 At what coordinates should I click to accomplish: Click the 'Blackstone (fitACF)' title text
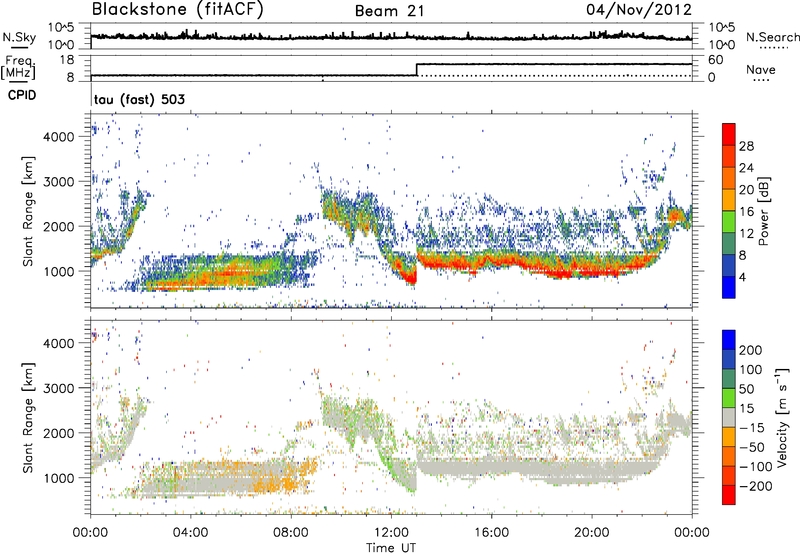(x=177, y=10)
